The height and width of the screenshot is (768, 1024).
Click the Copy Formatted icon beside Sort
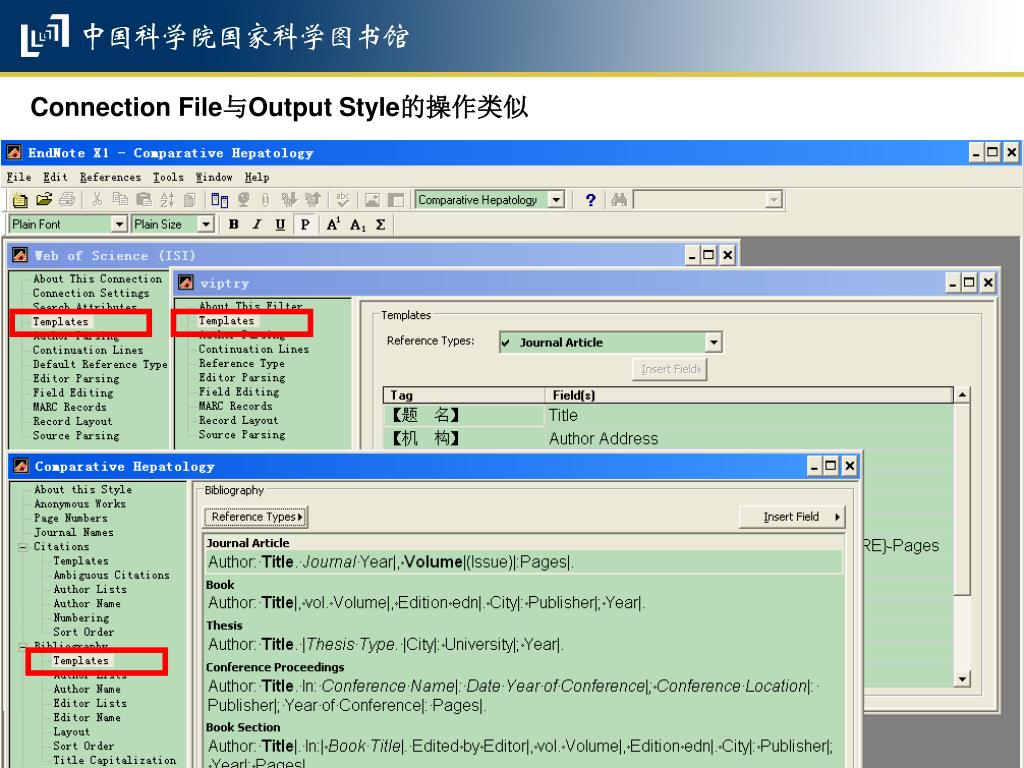[x=190, y=199]
